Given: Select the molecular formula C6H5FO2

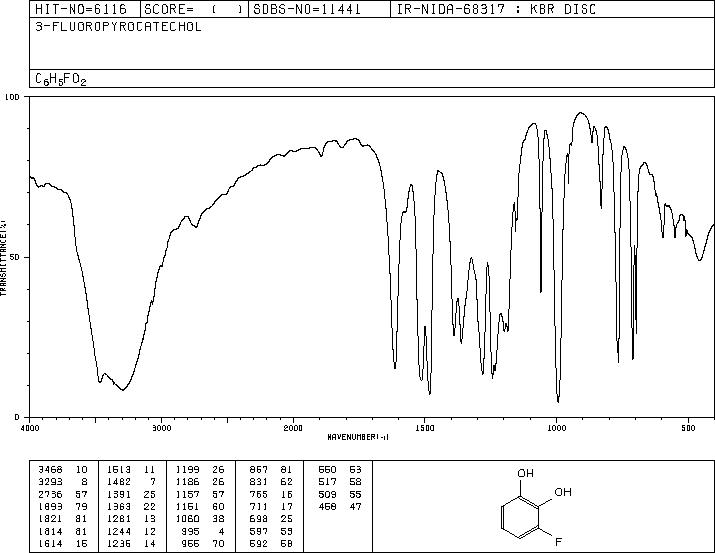Looking at the screenshot, I should tap(61, 79).
